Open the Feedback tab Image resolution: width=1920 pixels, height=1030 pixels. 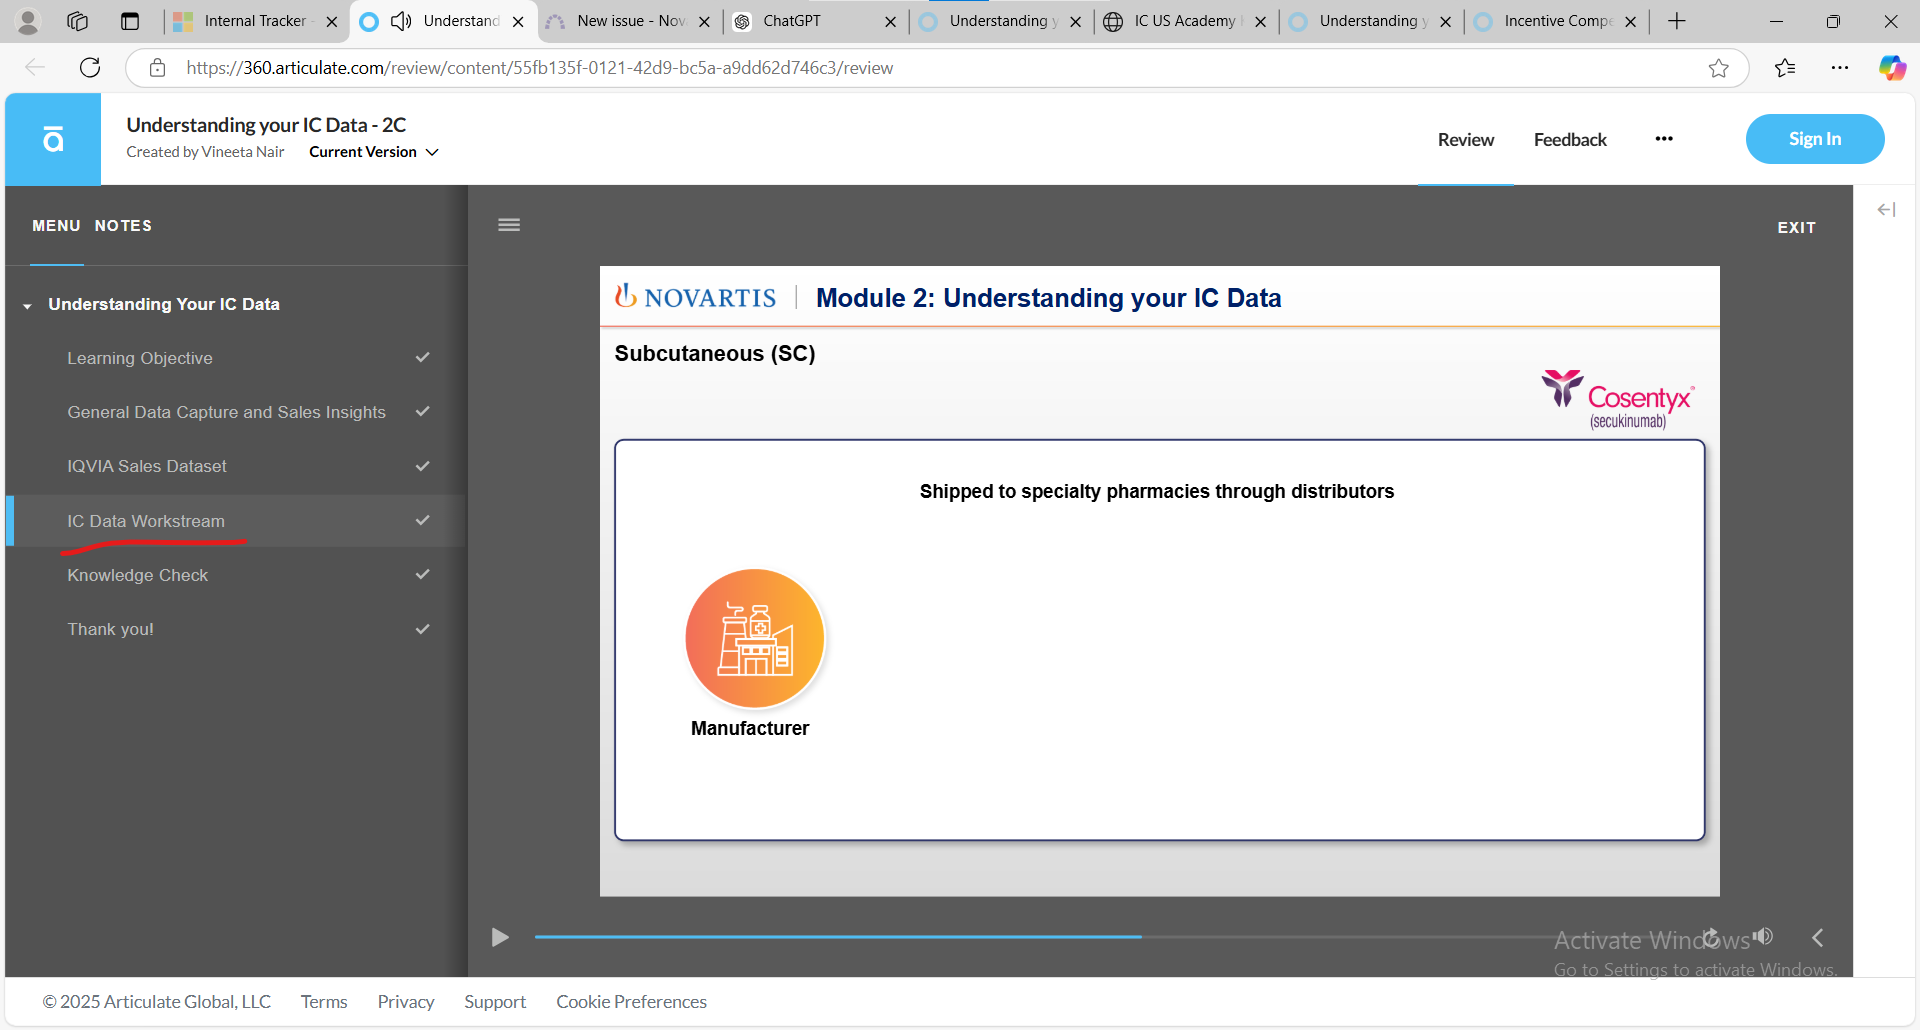(x=1570, y=140)
